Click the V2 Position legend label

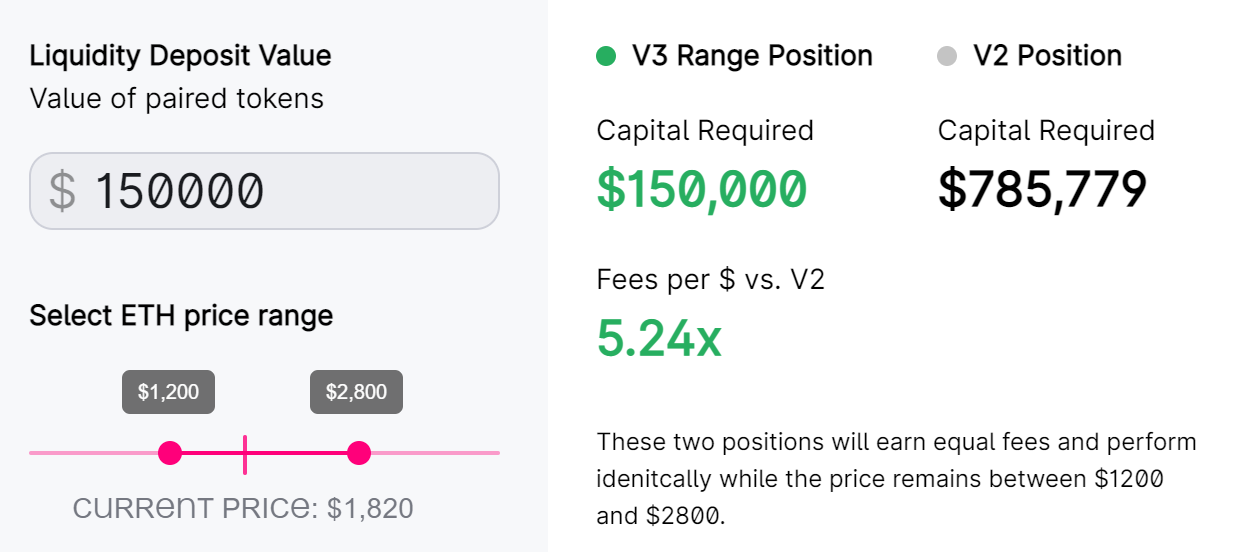coord(1047,56)
